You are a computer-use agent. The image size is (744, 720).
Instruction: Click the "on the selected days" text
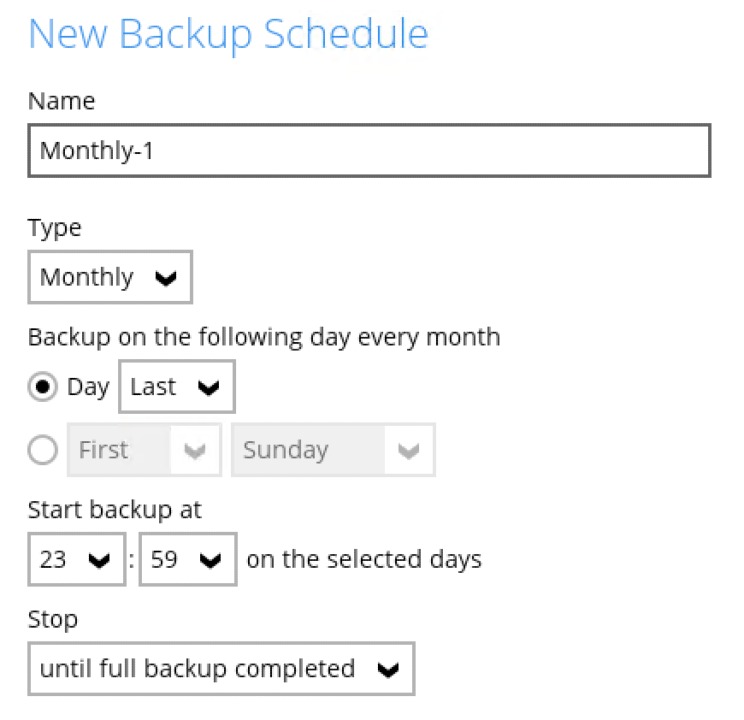click(x=364, y=559)
